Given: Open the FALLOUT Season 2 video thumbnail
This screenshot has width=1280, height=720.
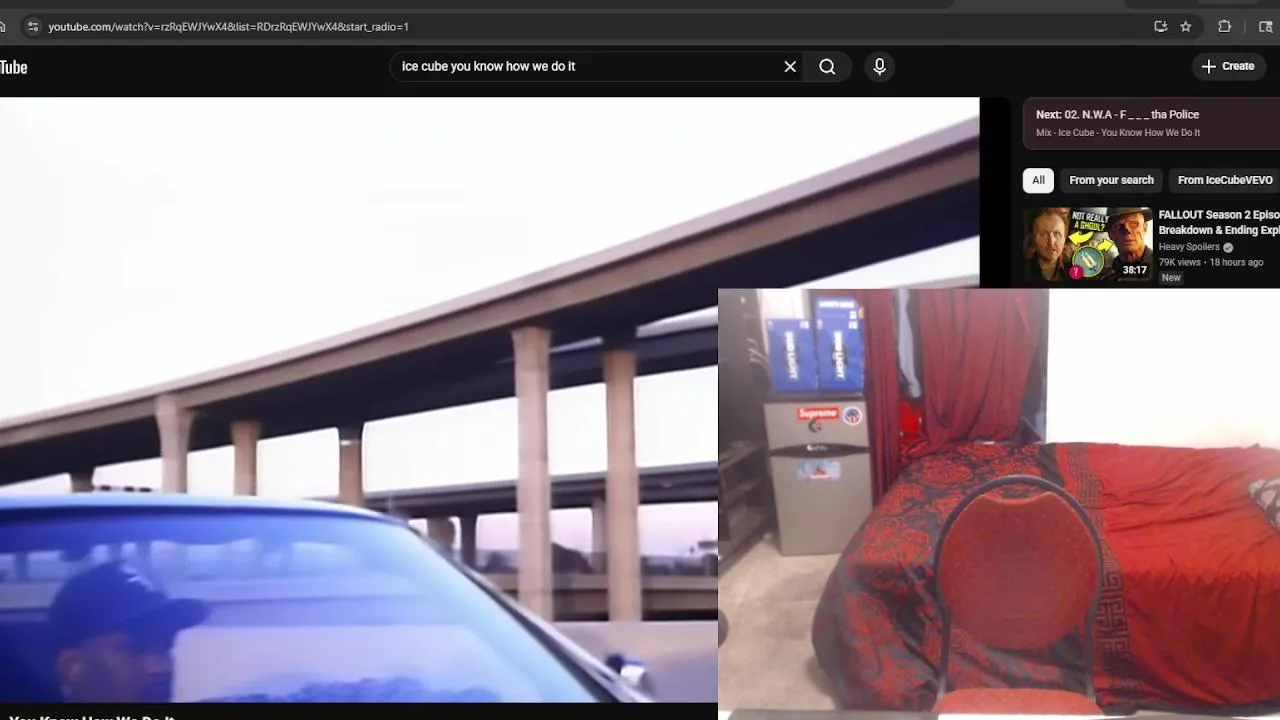Looking at the screenshot, I should point(1087,244).
